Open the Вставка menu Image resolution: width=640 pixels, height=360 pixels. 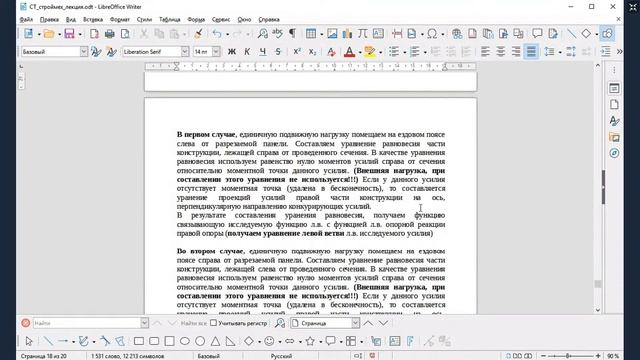(x=93, y=19)
